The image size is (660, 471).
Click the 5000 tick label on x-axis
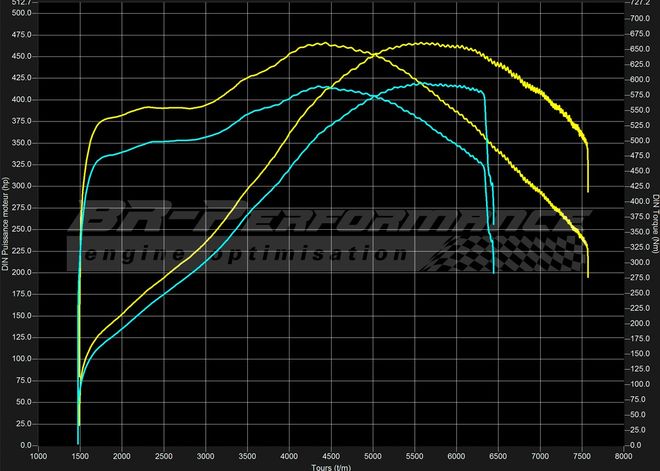click(x=372, y=455)
